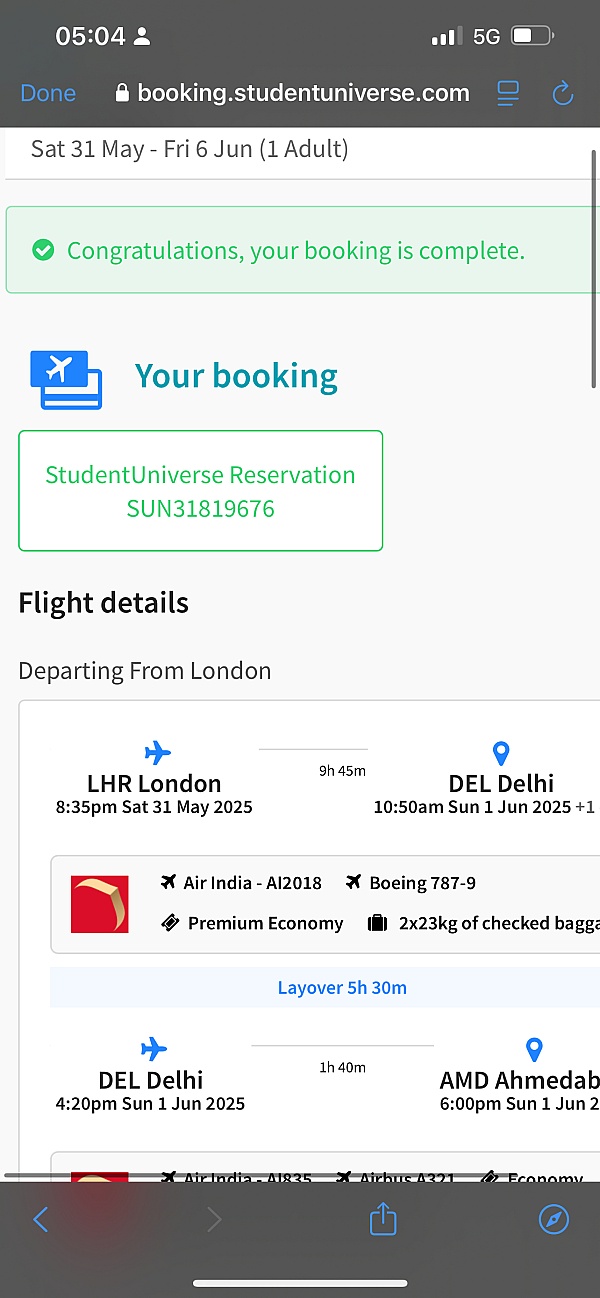The width and height of the screenshot is (600, 1298).
Task: Open the reader view icon
Action: (x=508, y=93)
